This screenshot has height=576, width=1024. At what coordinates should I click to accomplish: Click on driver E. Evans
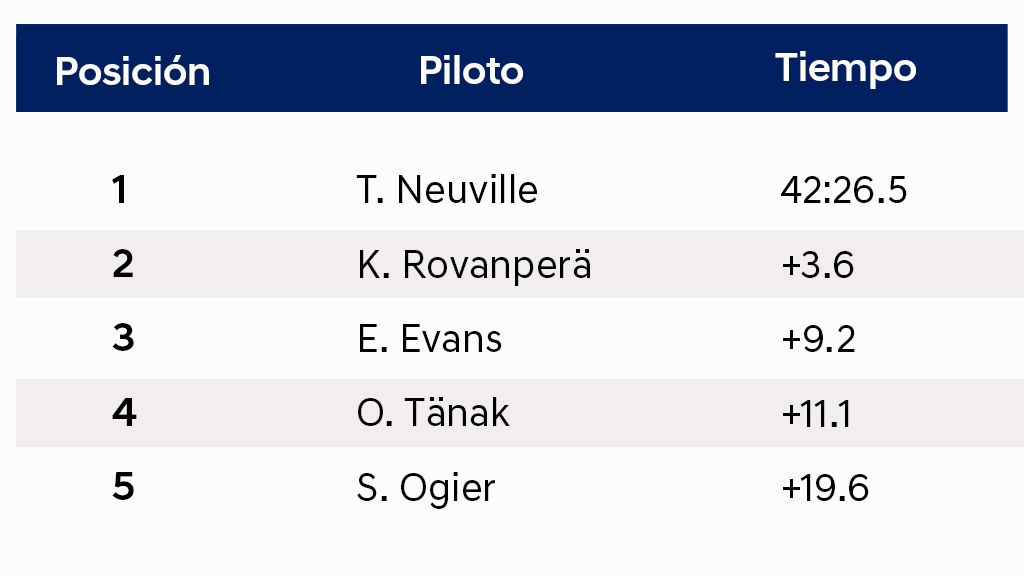(x=429, y=339)
